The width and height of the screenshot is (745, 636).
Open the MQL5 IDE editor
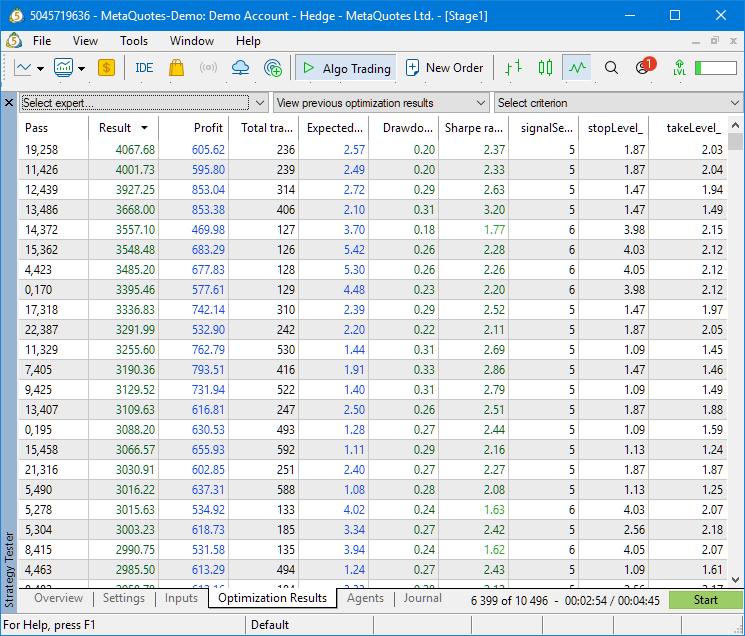144,68
